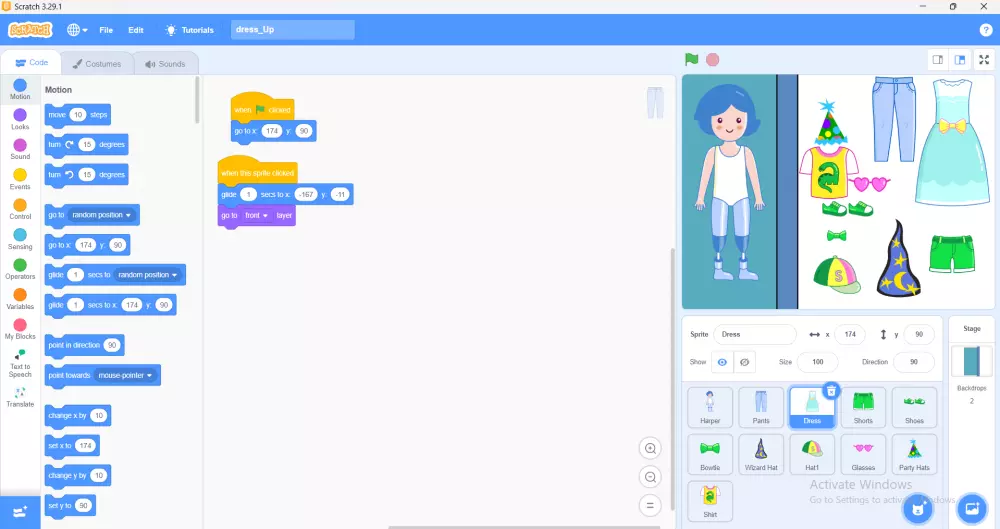Screen dimensions: 1000x529
Task: Click the turn counterclockwise 15 degrees block
Action: pos(86,175)
